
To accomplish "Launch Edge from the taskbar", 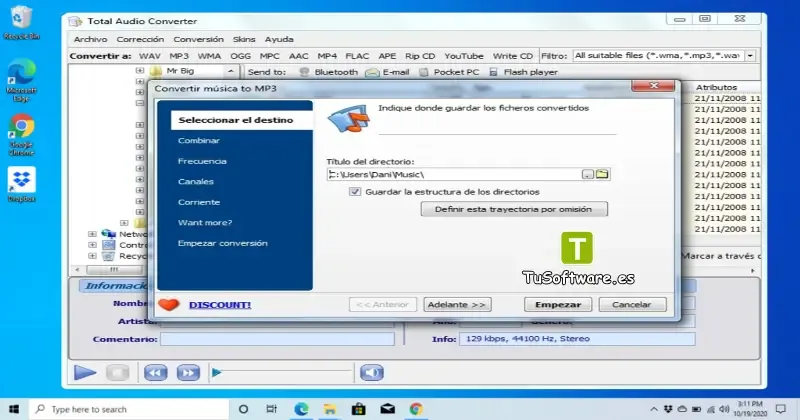I will click(x=301, y=409).
